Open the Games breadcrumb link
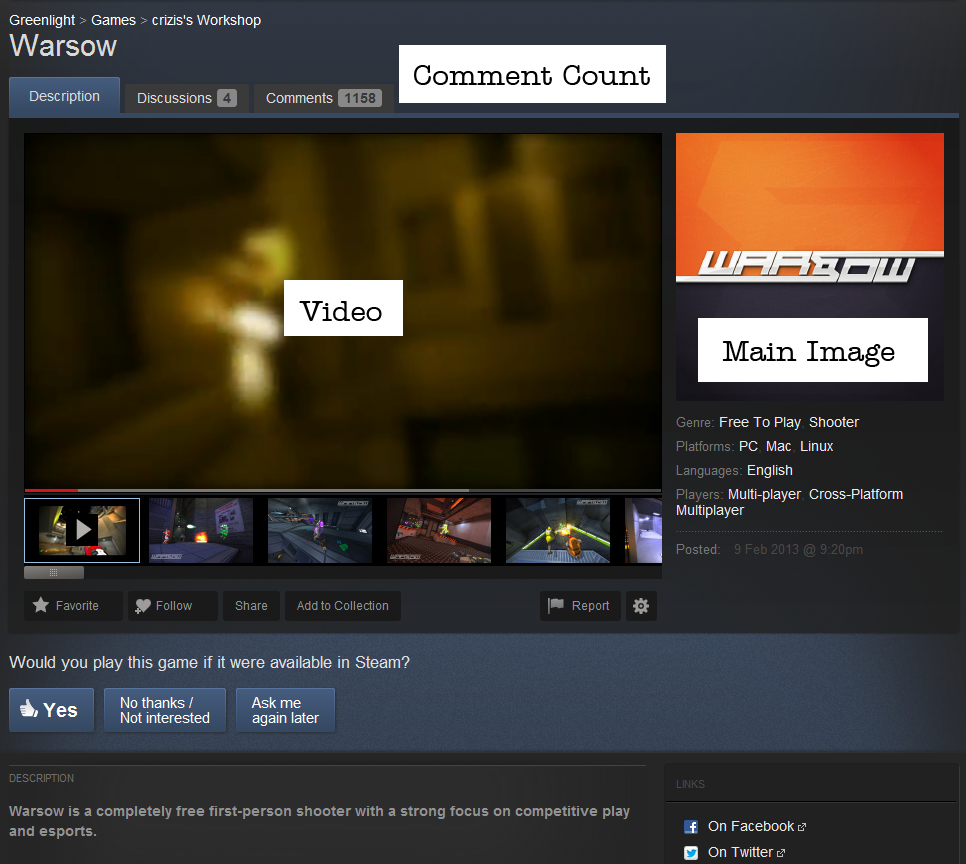 [x=113, y=20]
